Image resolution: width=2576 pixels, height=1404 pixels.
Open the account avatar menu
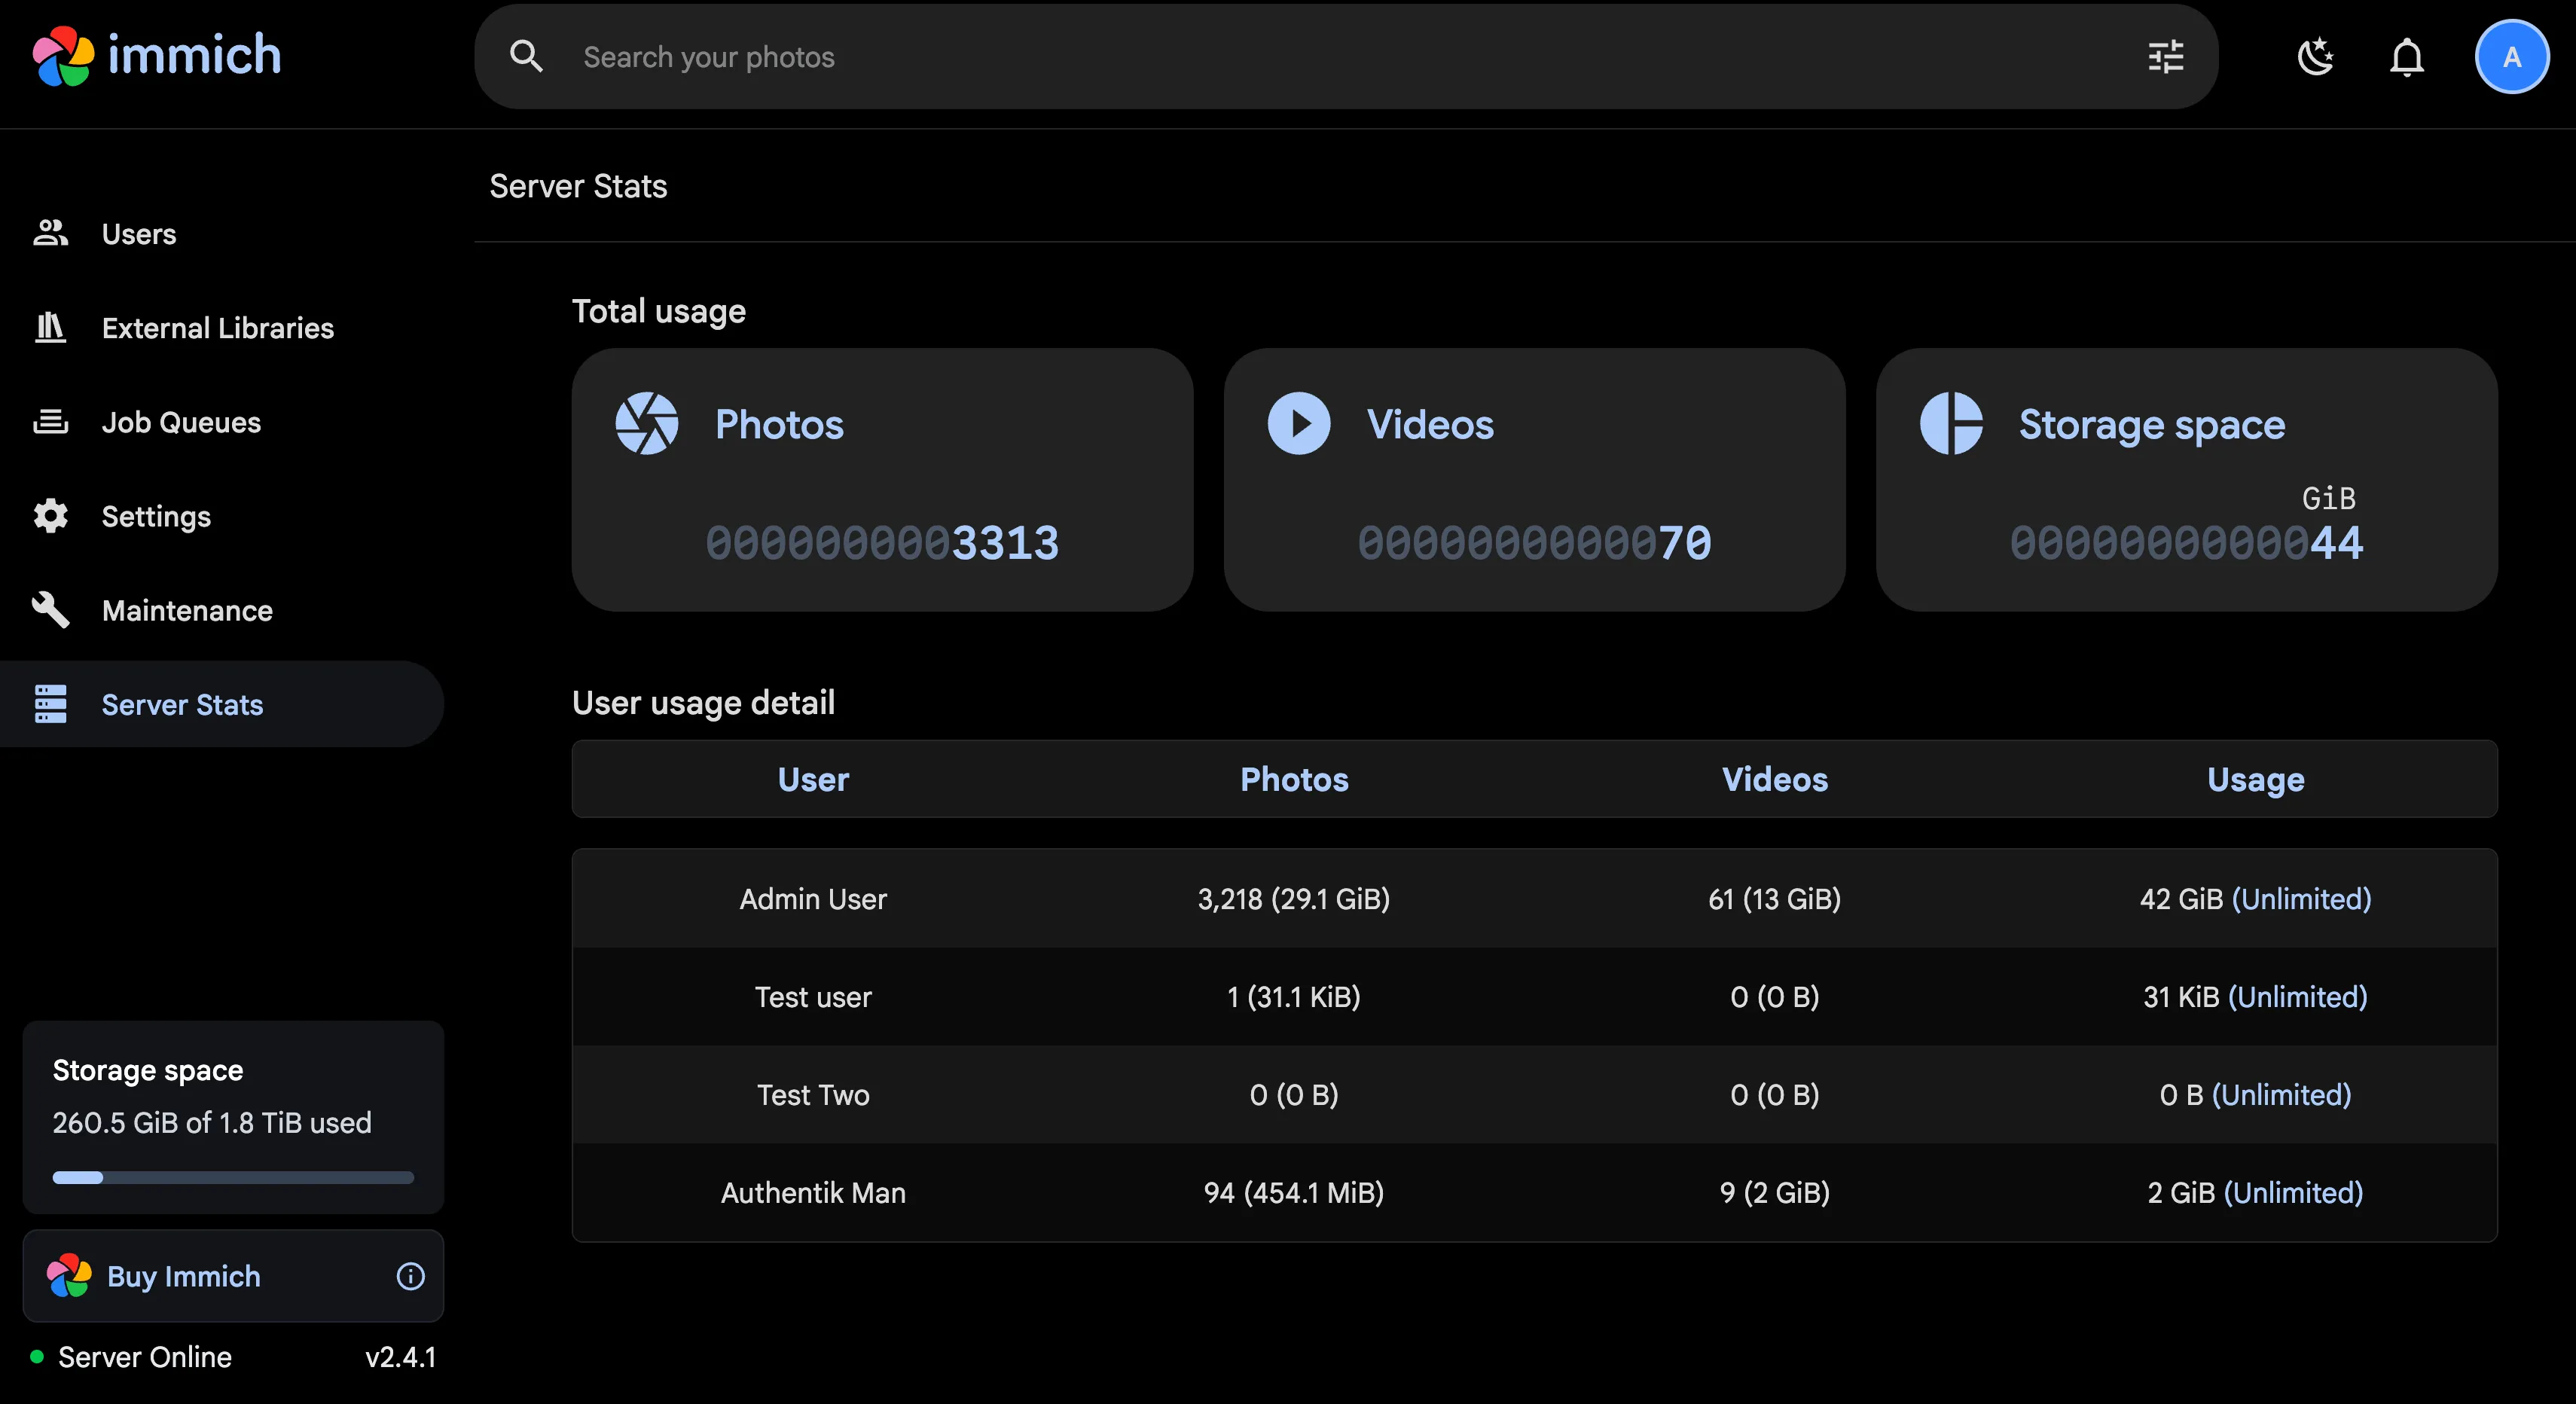tap(2511, 57)
